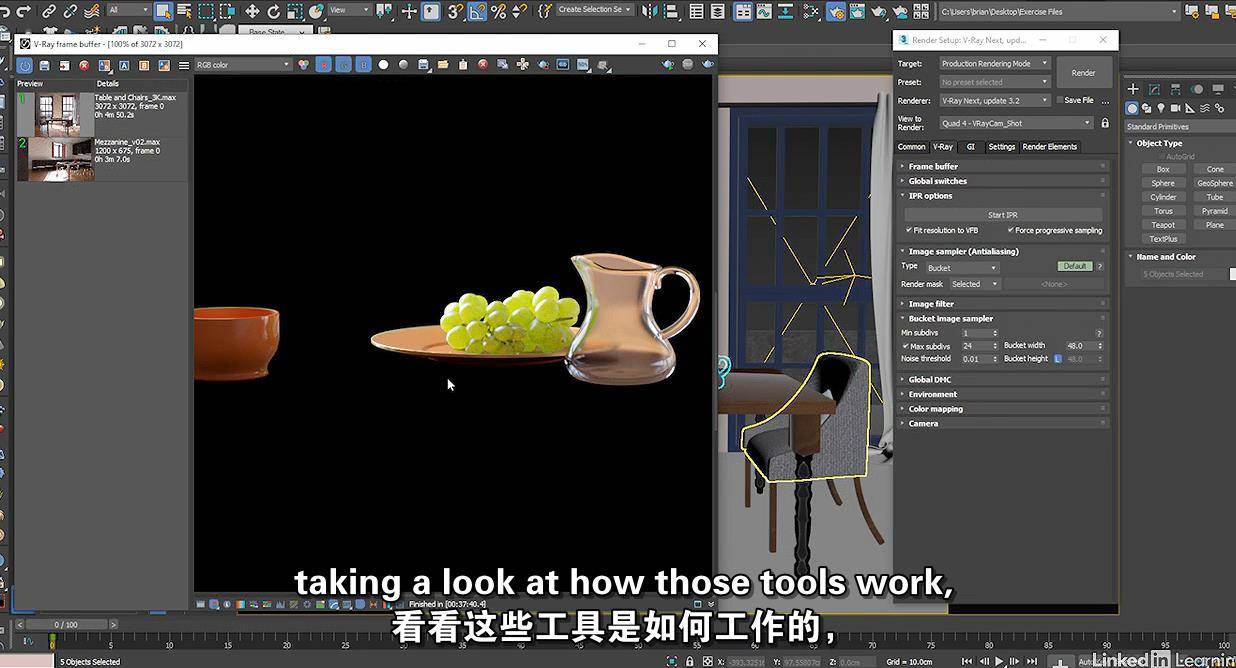The width and height of the screenshot is (1236, 668).
Task: Open the View to Render dropdown
Action: 1016,123
